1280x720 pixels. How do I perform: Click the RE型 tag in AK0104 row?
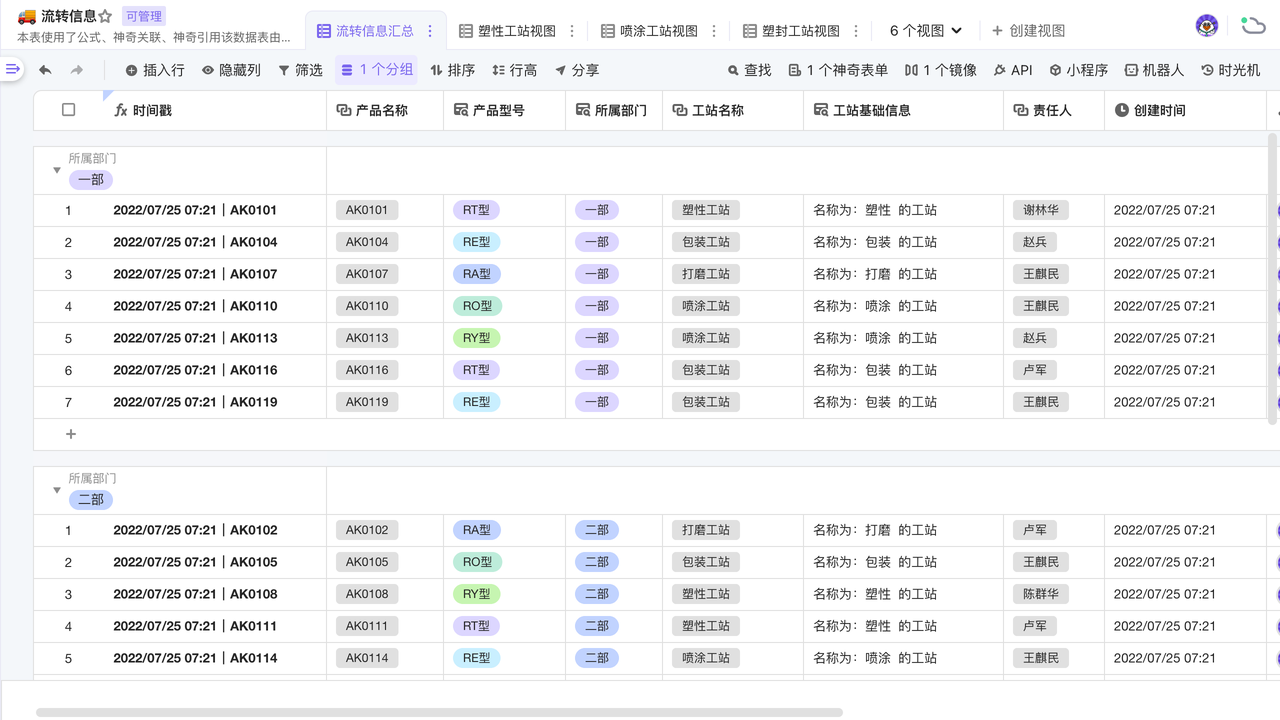476,242
